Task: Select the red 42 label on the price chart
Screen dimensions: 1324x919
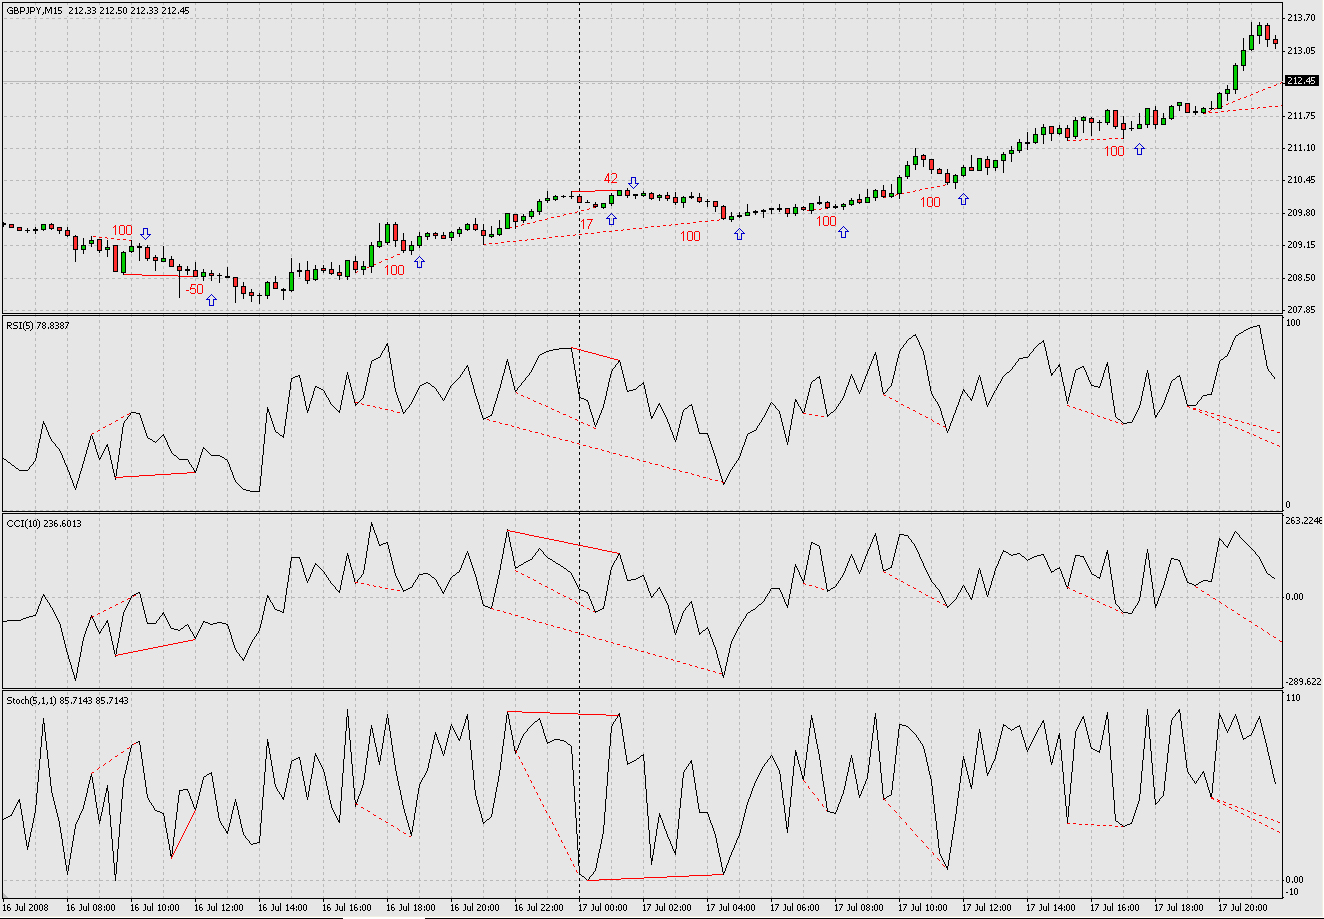Action: point(611,179)
